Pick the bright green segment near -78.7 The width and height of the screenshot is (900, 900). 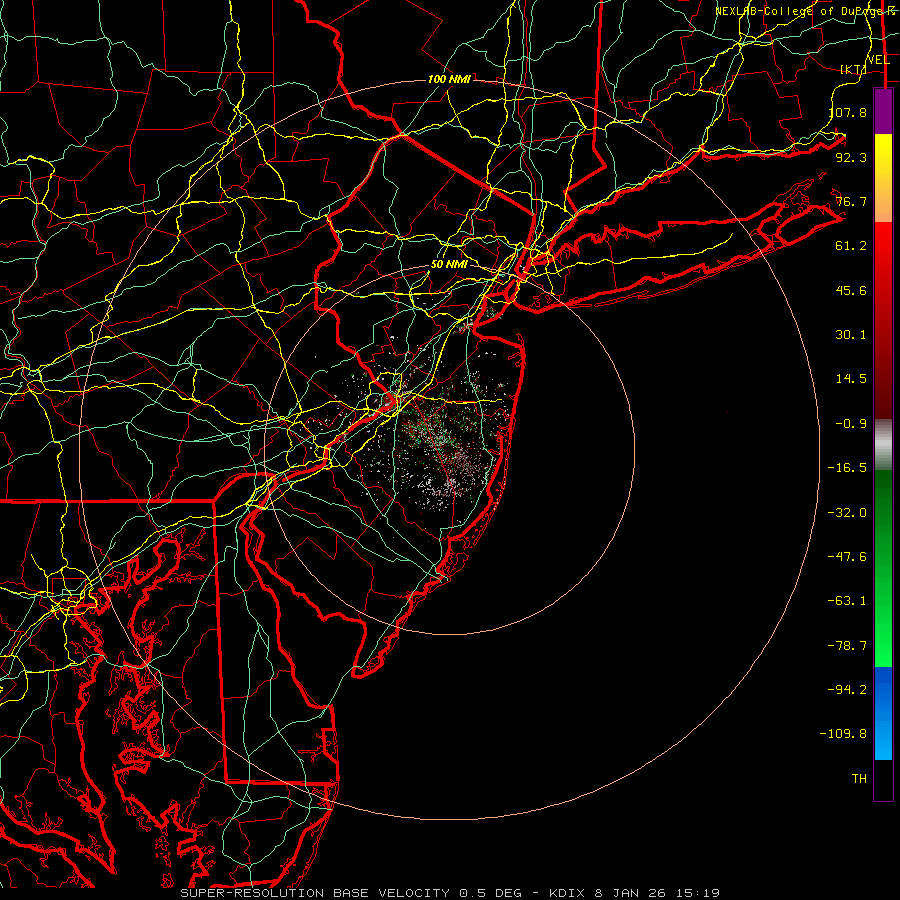[883, 646]
